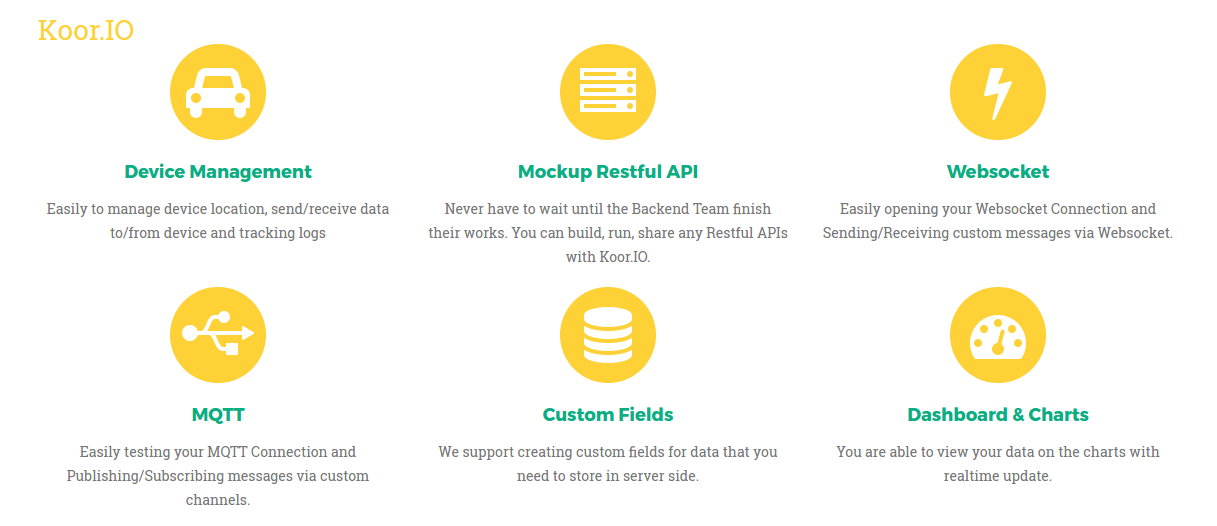Click the device location and tracking logs description
The width and height of the screenshot is (1217, 526).
tap(218, 221)
